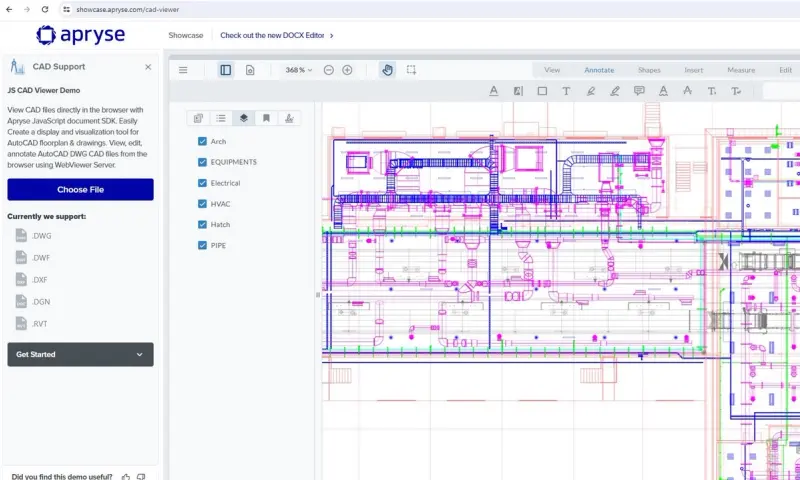Disable the PIPE layer checkbox
The width and height of the screenshot is (800, 480).
point(203,245)
